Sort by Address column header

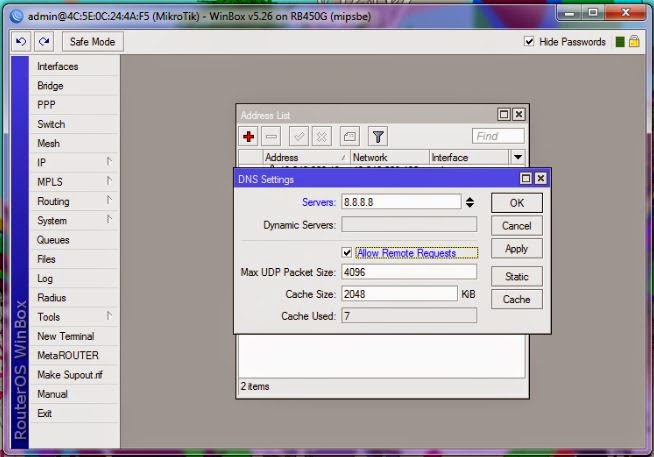(307, 158)
